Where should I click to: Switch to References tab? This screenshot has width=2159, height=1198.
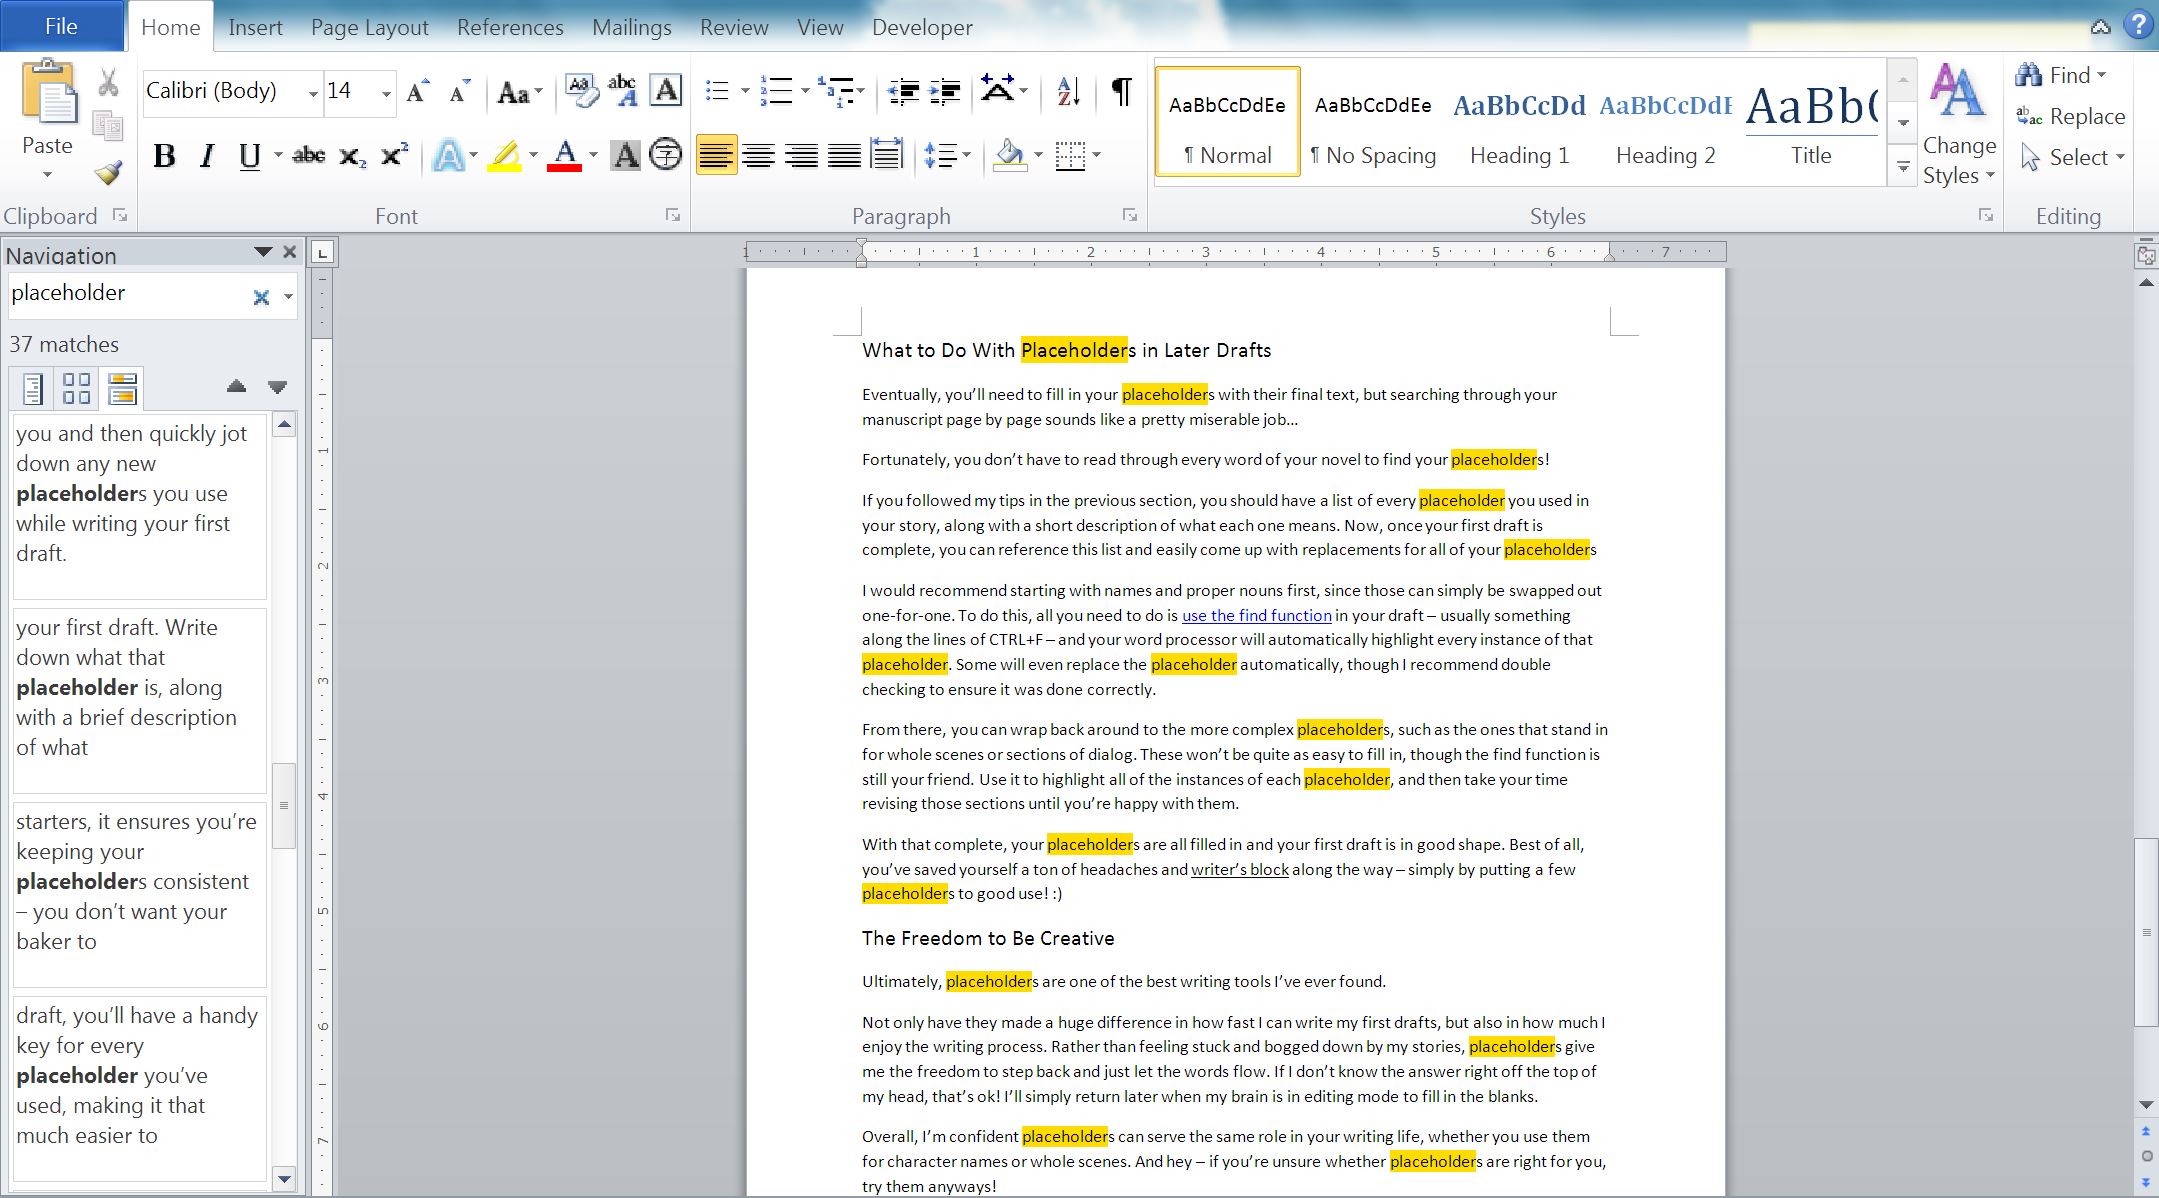pyautogui.click(x=510, y=27)
